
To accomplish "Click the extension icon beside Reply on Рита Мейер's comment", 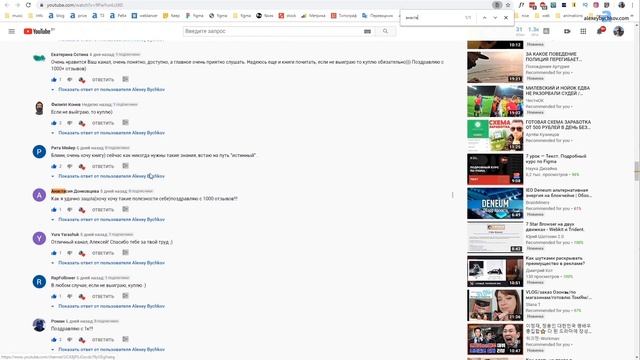I will pos(125,166).
